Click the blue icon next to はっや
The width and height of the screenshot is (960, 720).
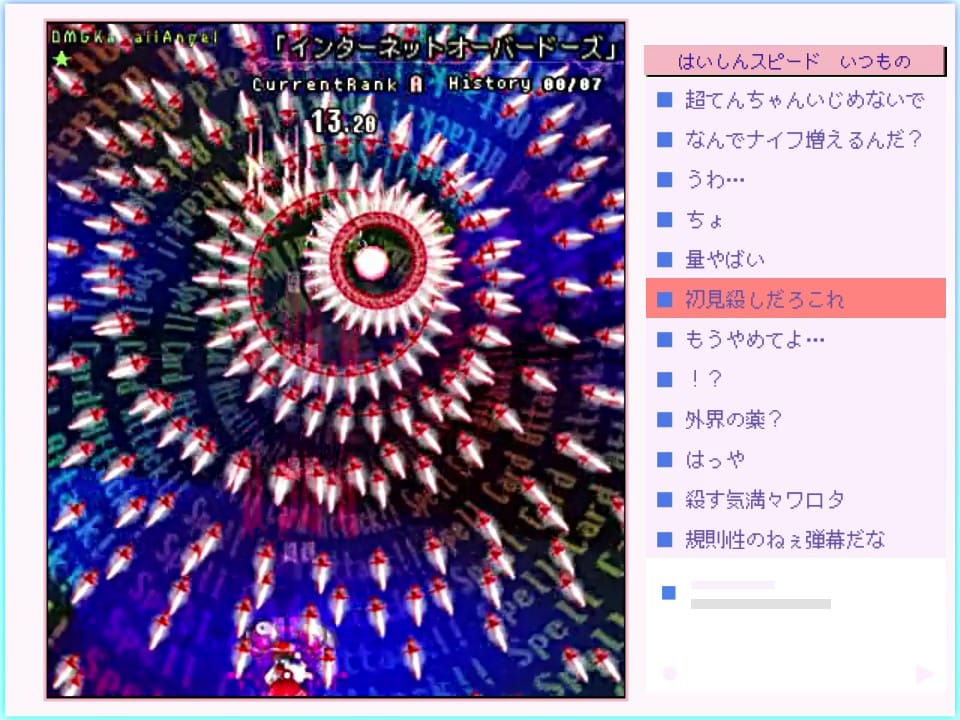pos(665,460)
